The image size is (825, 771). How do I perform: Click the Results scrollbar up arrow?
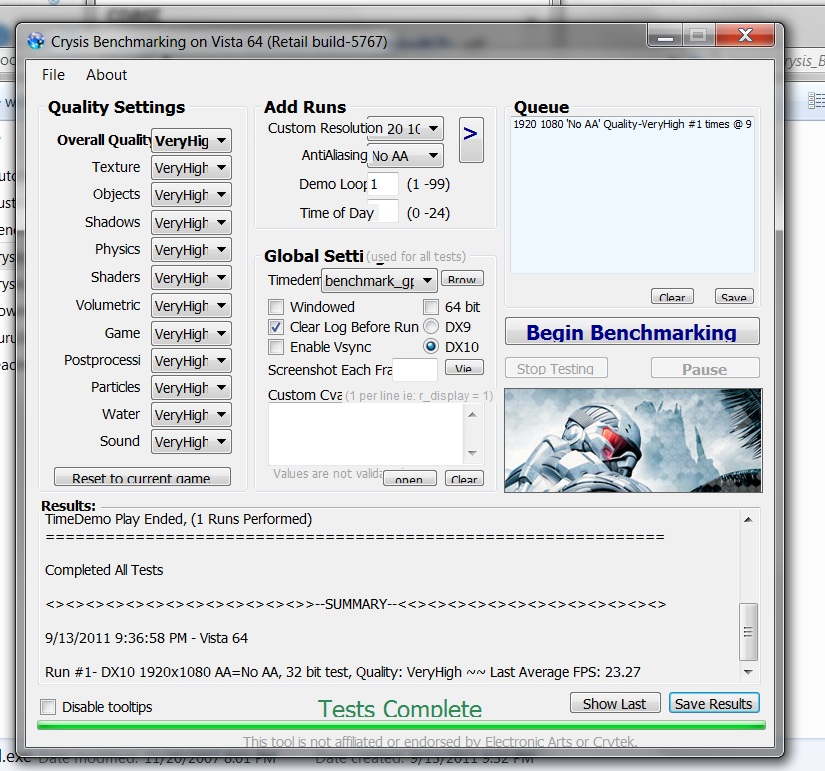[x=748, y=519]
